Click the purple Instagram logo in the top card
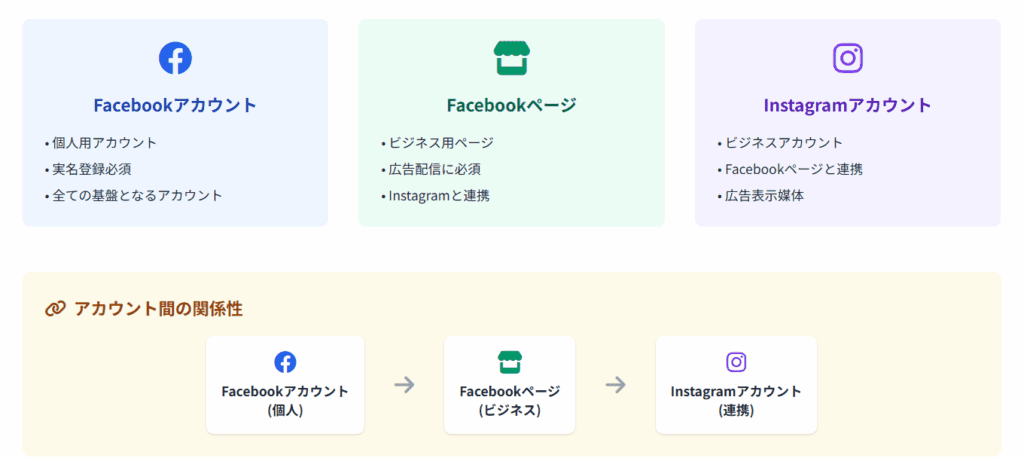This screenshot has height=458, width=1024. tap(847, 58)
